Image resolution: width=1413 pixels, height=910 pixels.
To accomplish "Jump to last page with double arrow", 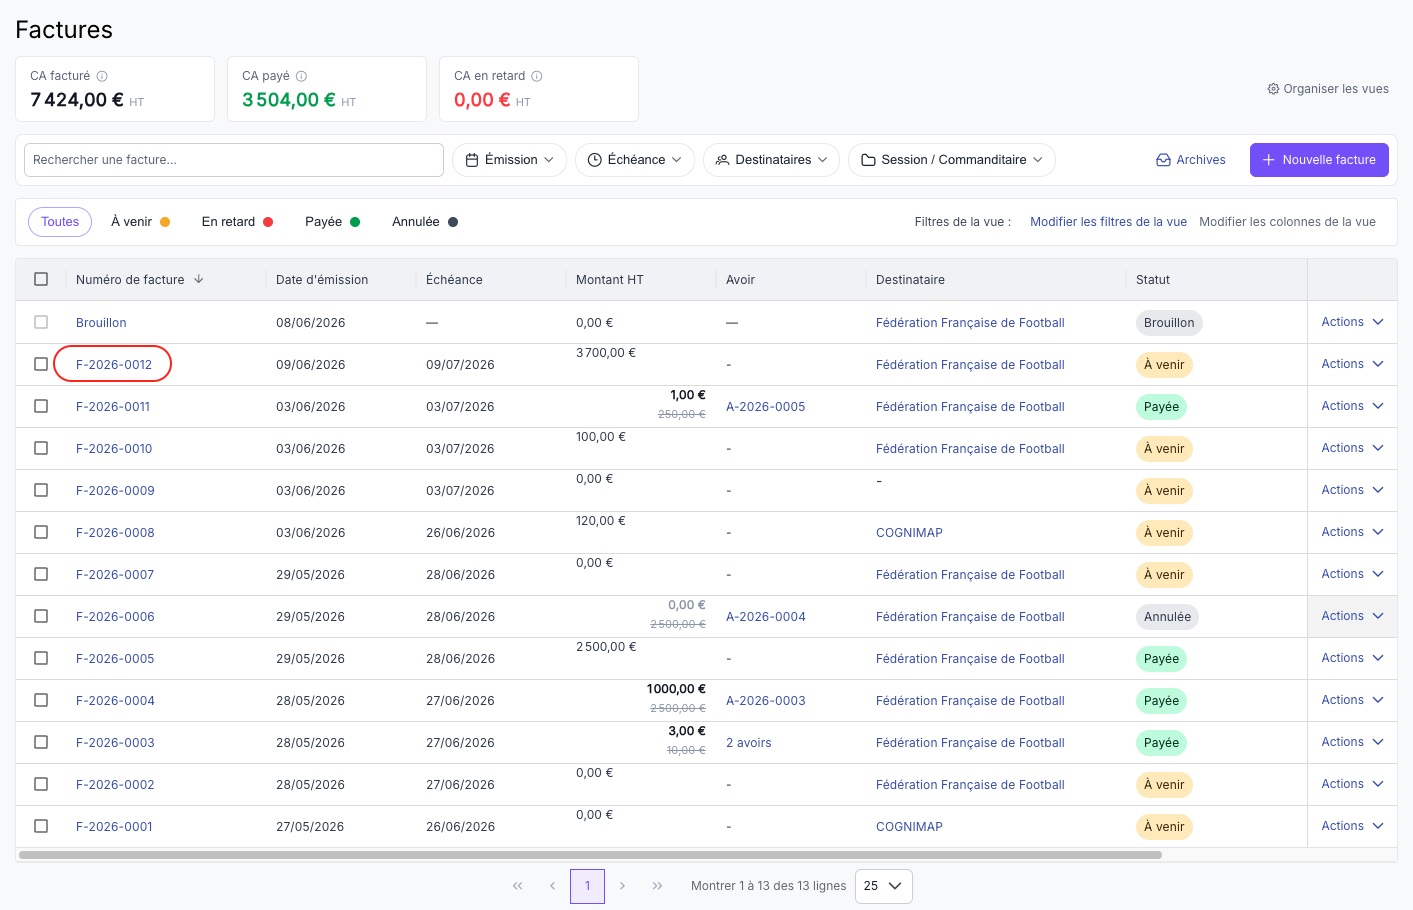I will tap(657, 886).
